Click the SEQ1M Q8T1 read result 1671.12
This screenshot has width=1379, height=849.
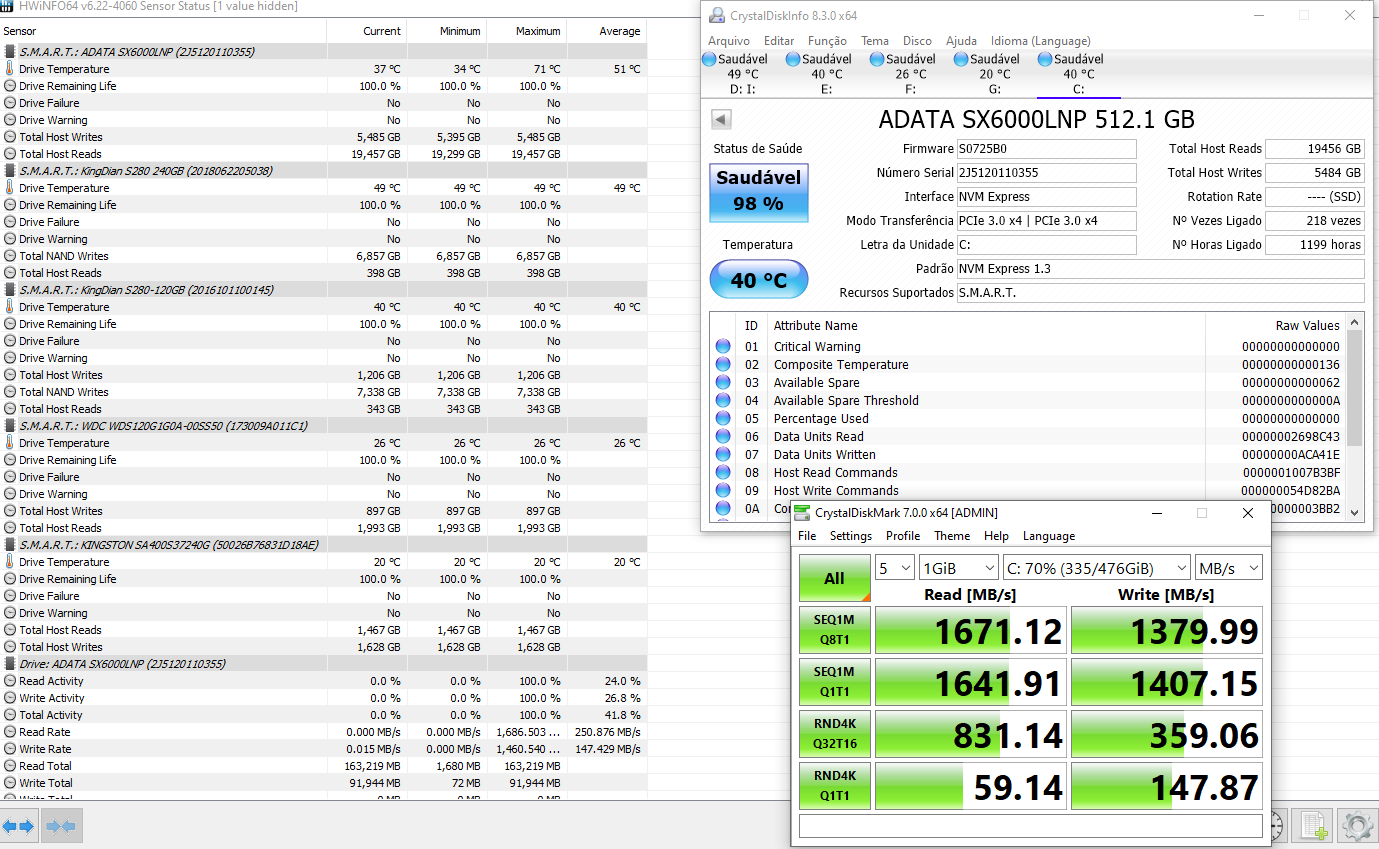tap(969, 631)
